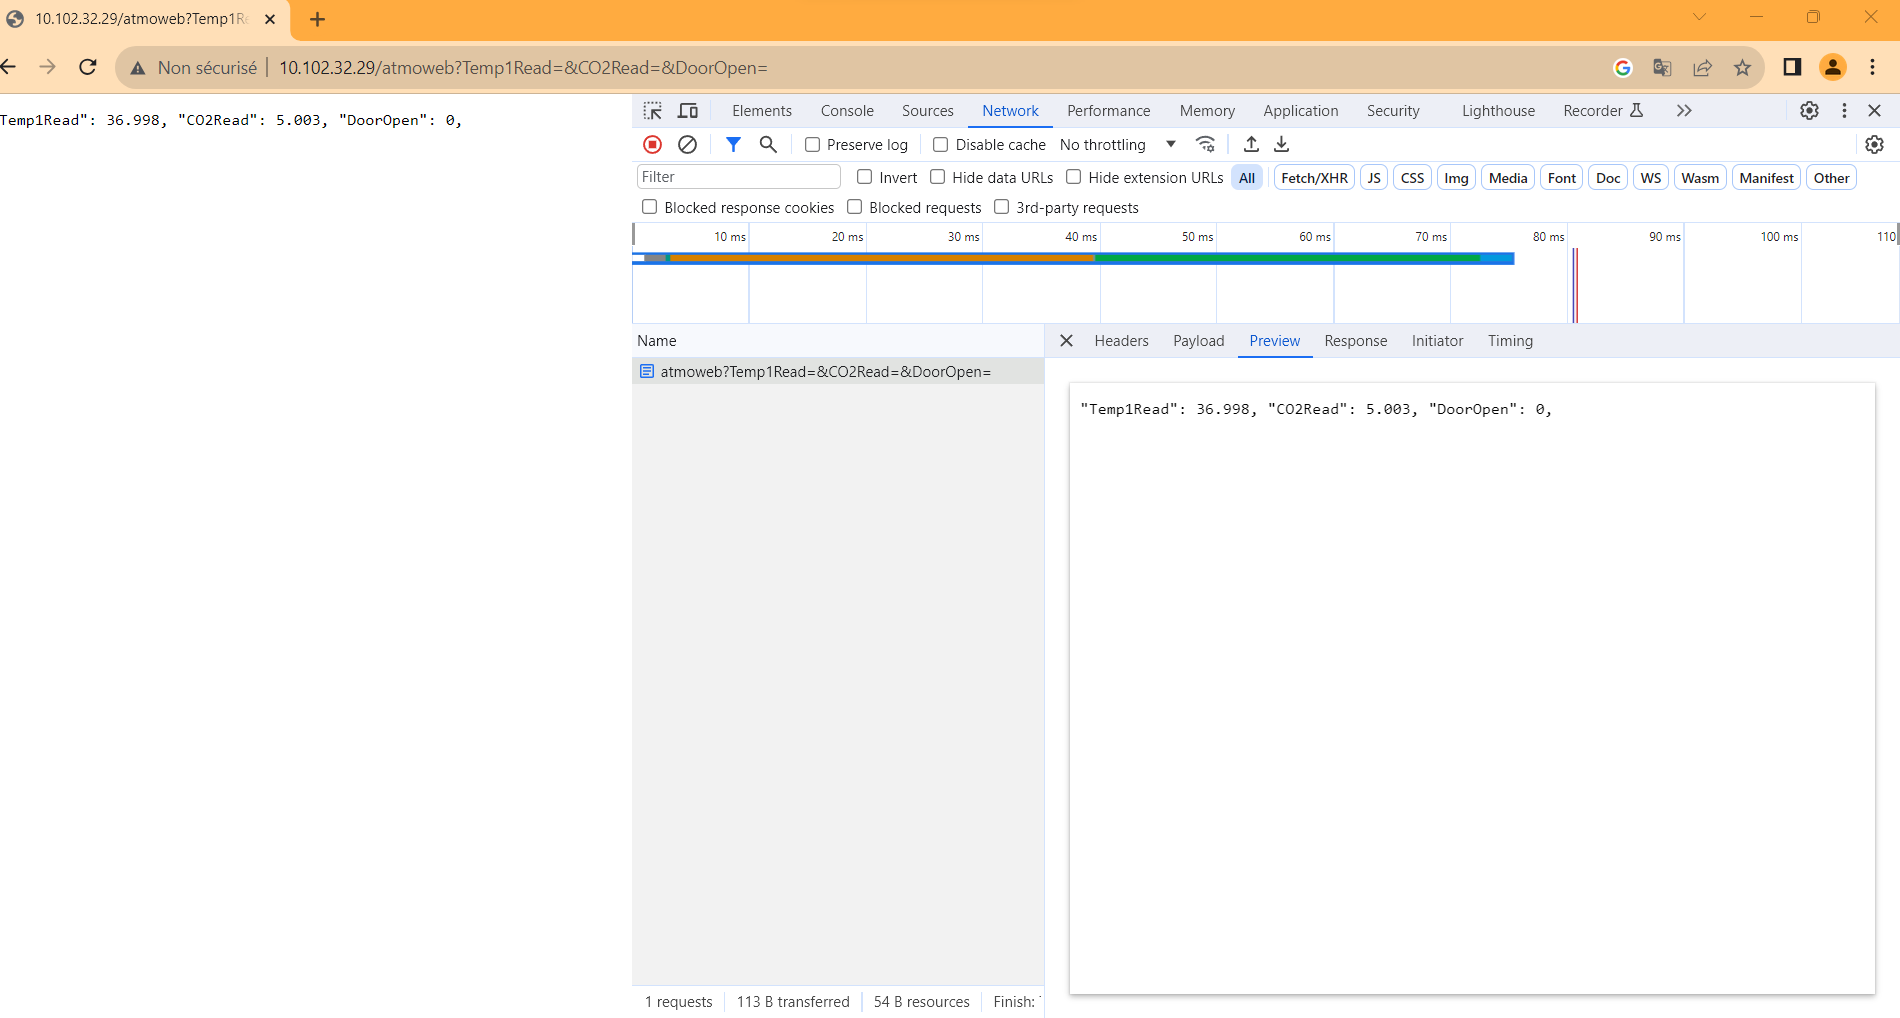Switch to the Console tab
Screen dimensions: 1900x1018
(x=847, y=111)
